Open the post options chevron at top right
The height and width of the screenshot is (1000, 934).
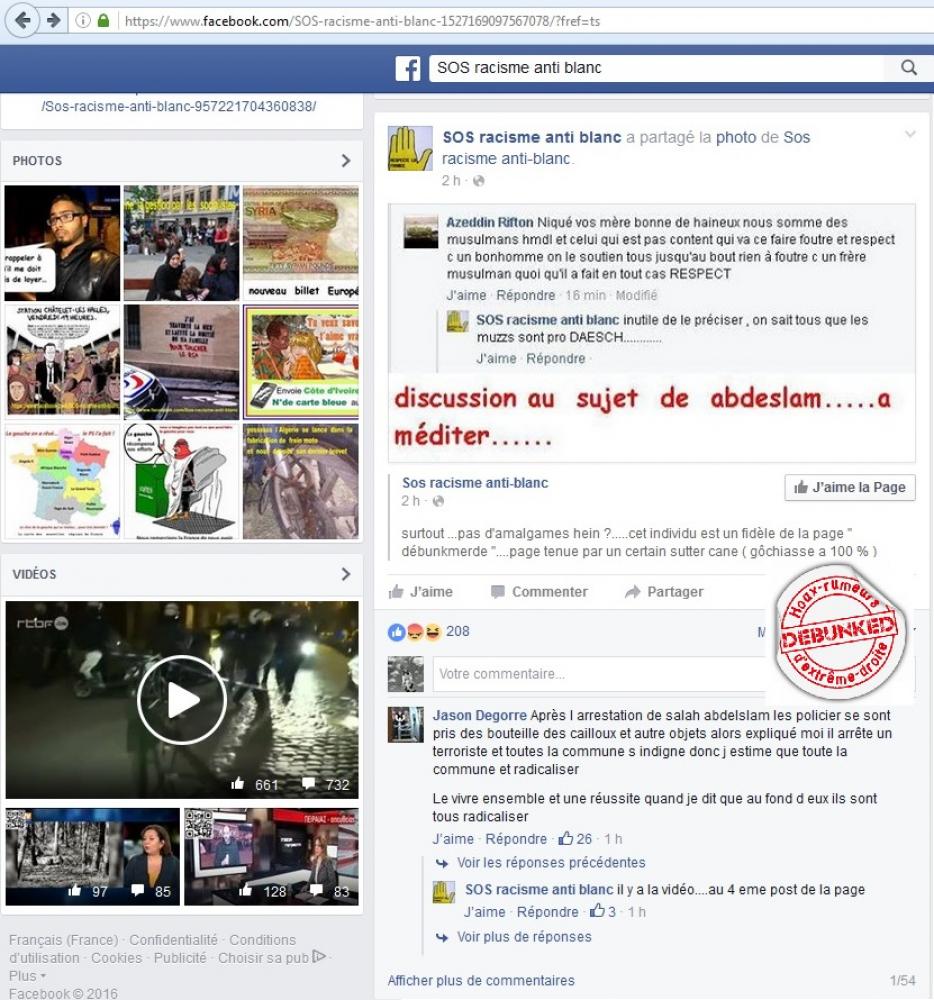click(x=910, y=134)
